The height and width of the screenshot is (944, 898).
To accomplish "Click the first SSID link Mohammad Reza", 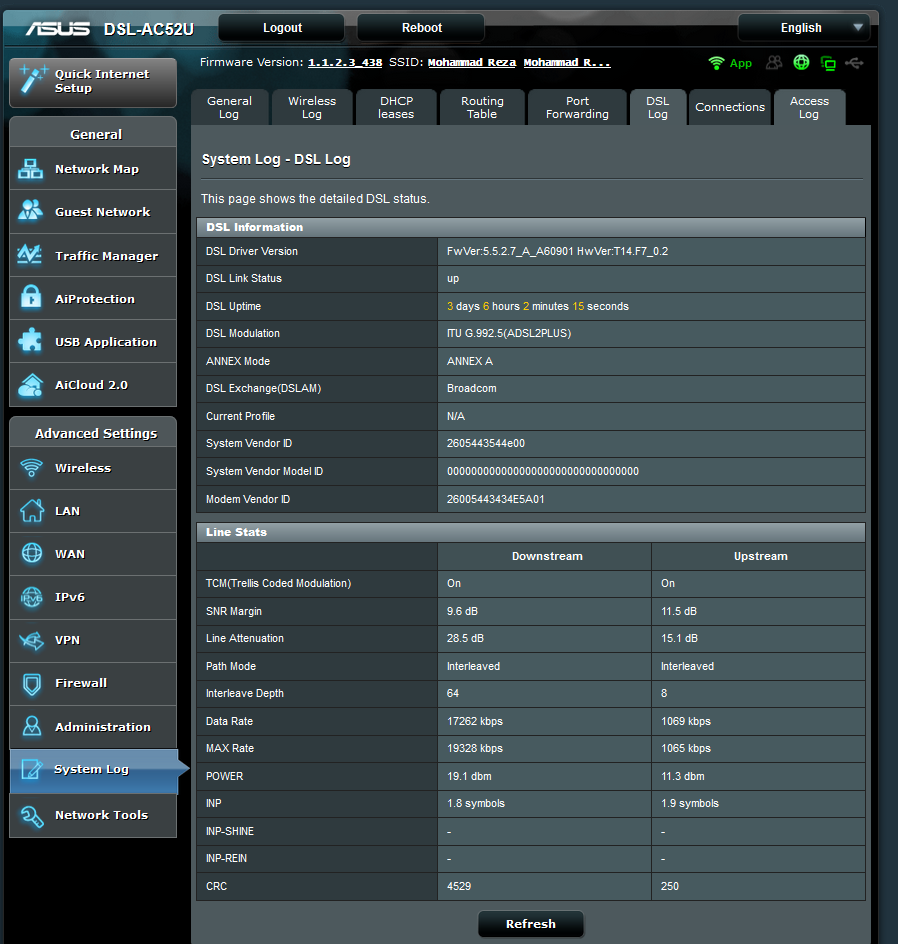I will 472,63.
